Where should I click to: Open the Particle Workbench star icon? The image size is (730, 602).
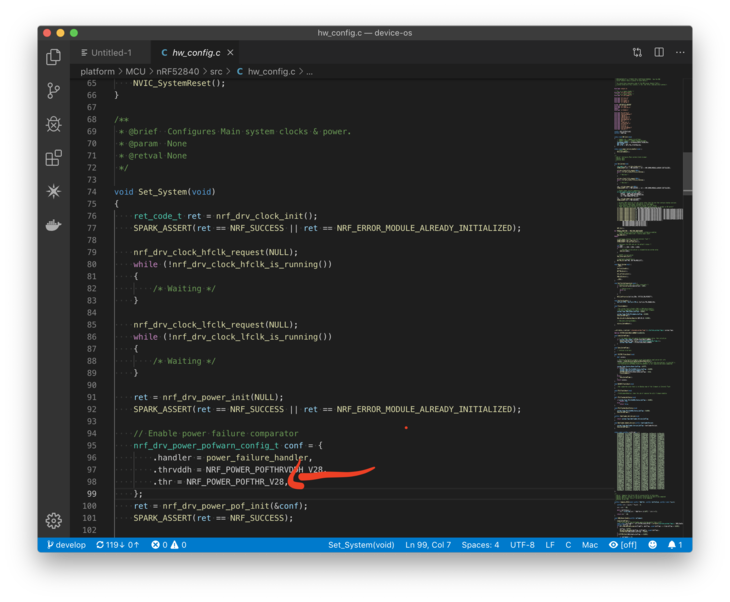pyautogui.click(x=54, y=191)
